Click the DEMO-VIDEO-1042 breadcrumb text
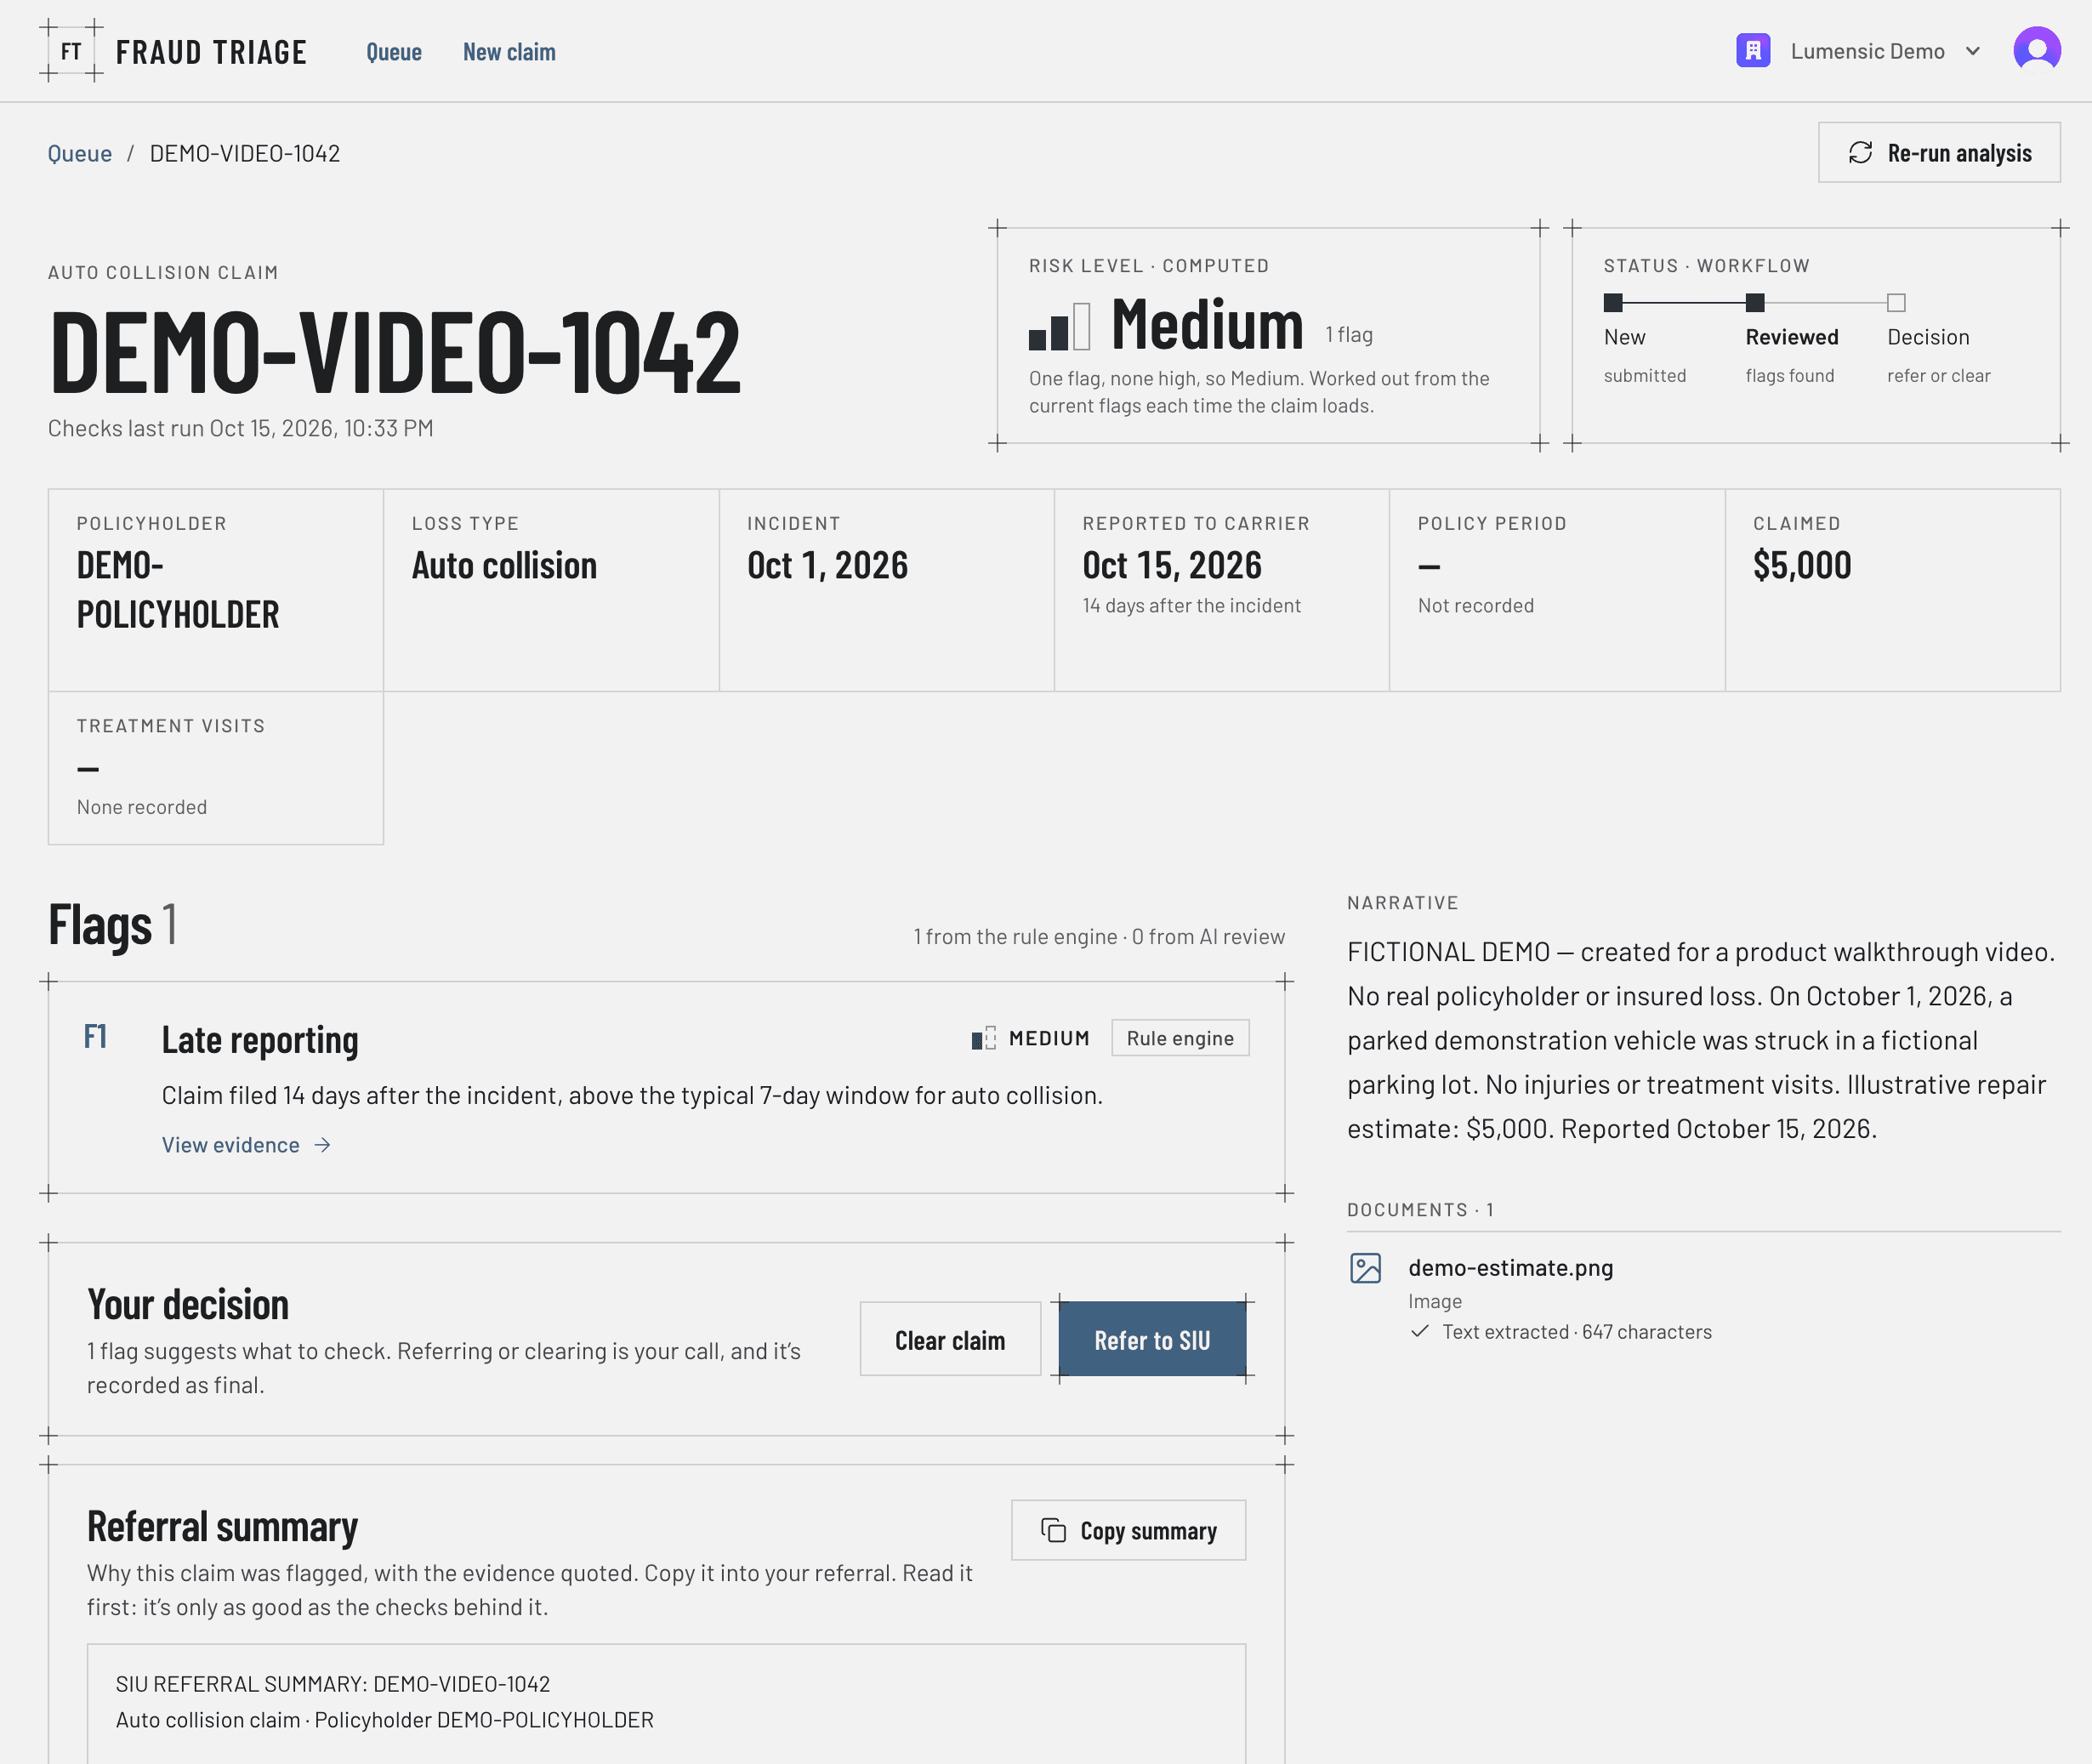Screen dimensions: 2092x1764 (245, 153)
